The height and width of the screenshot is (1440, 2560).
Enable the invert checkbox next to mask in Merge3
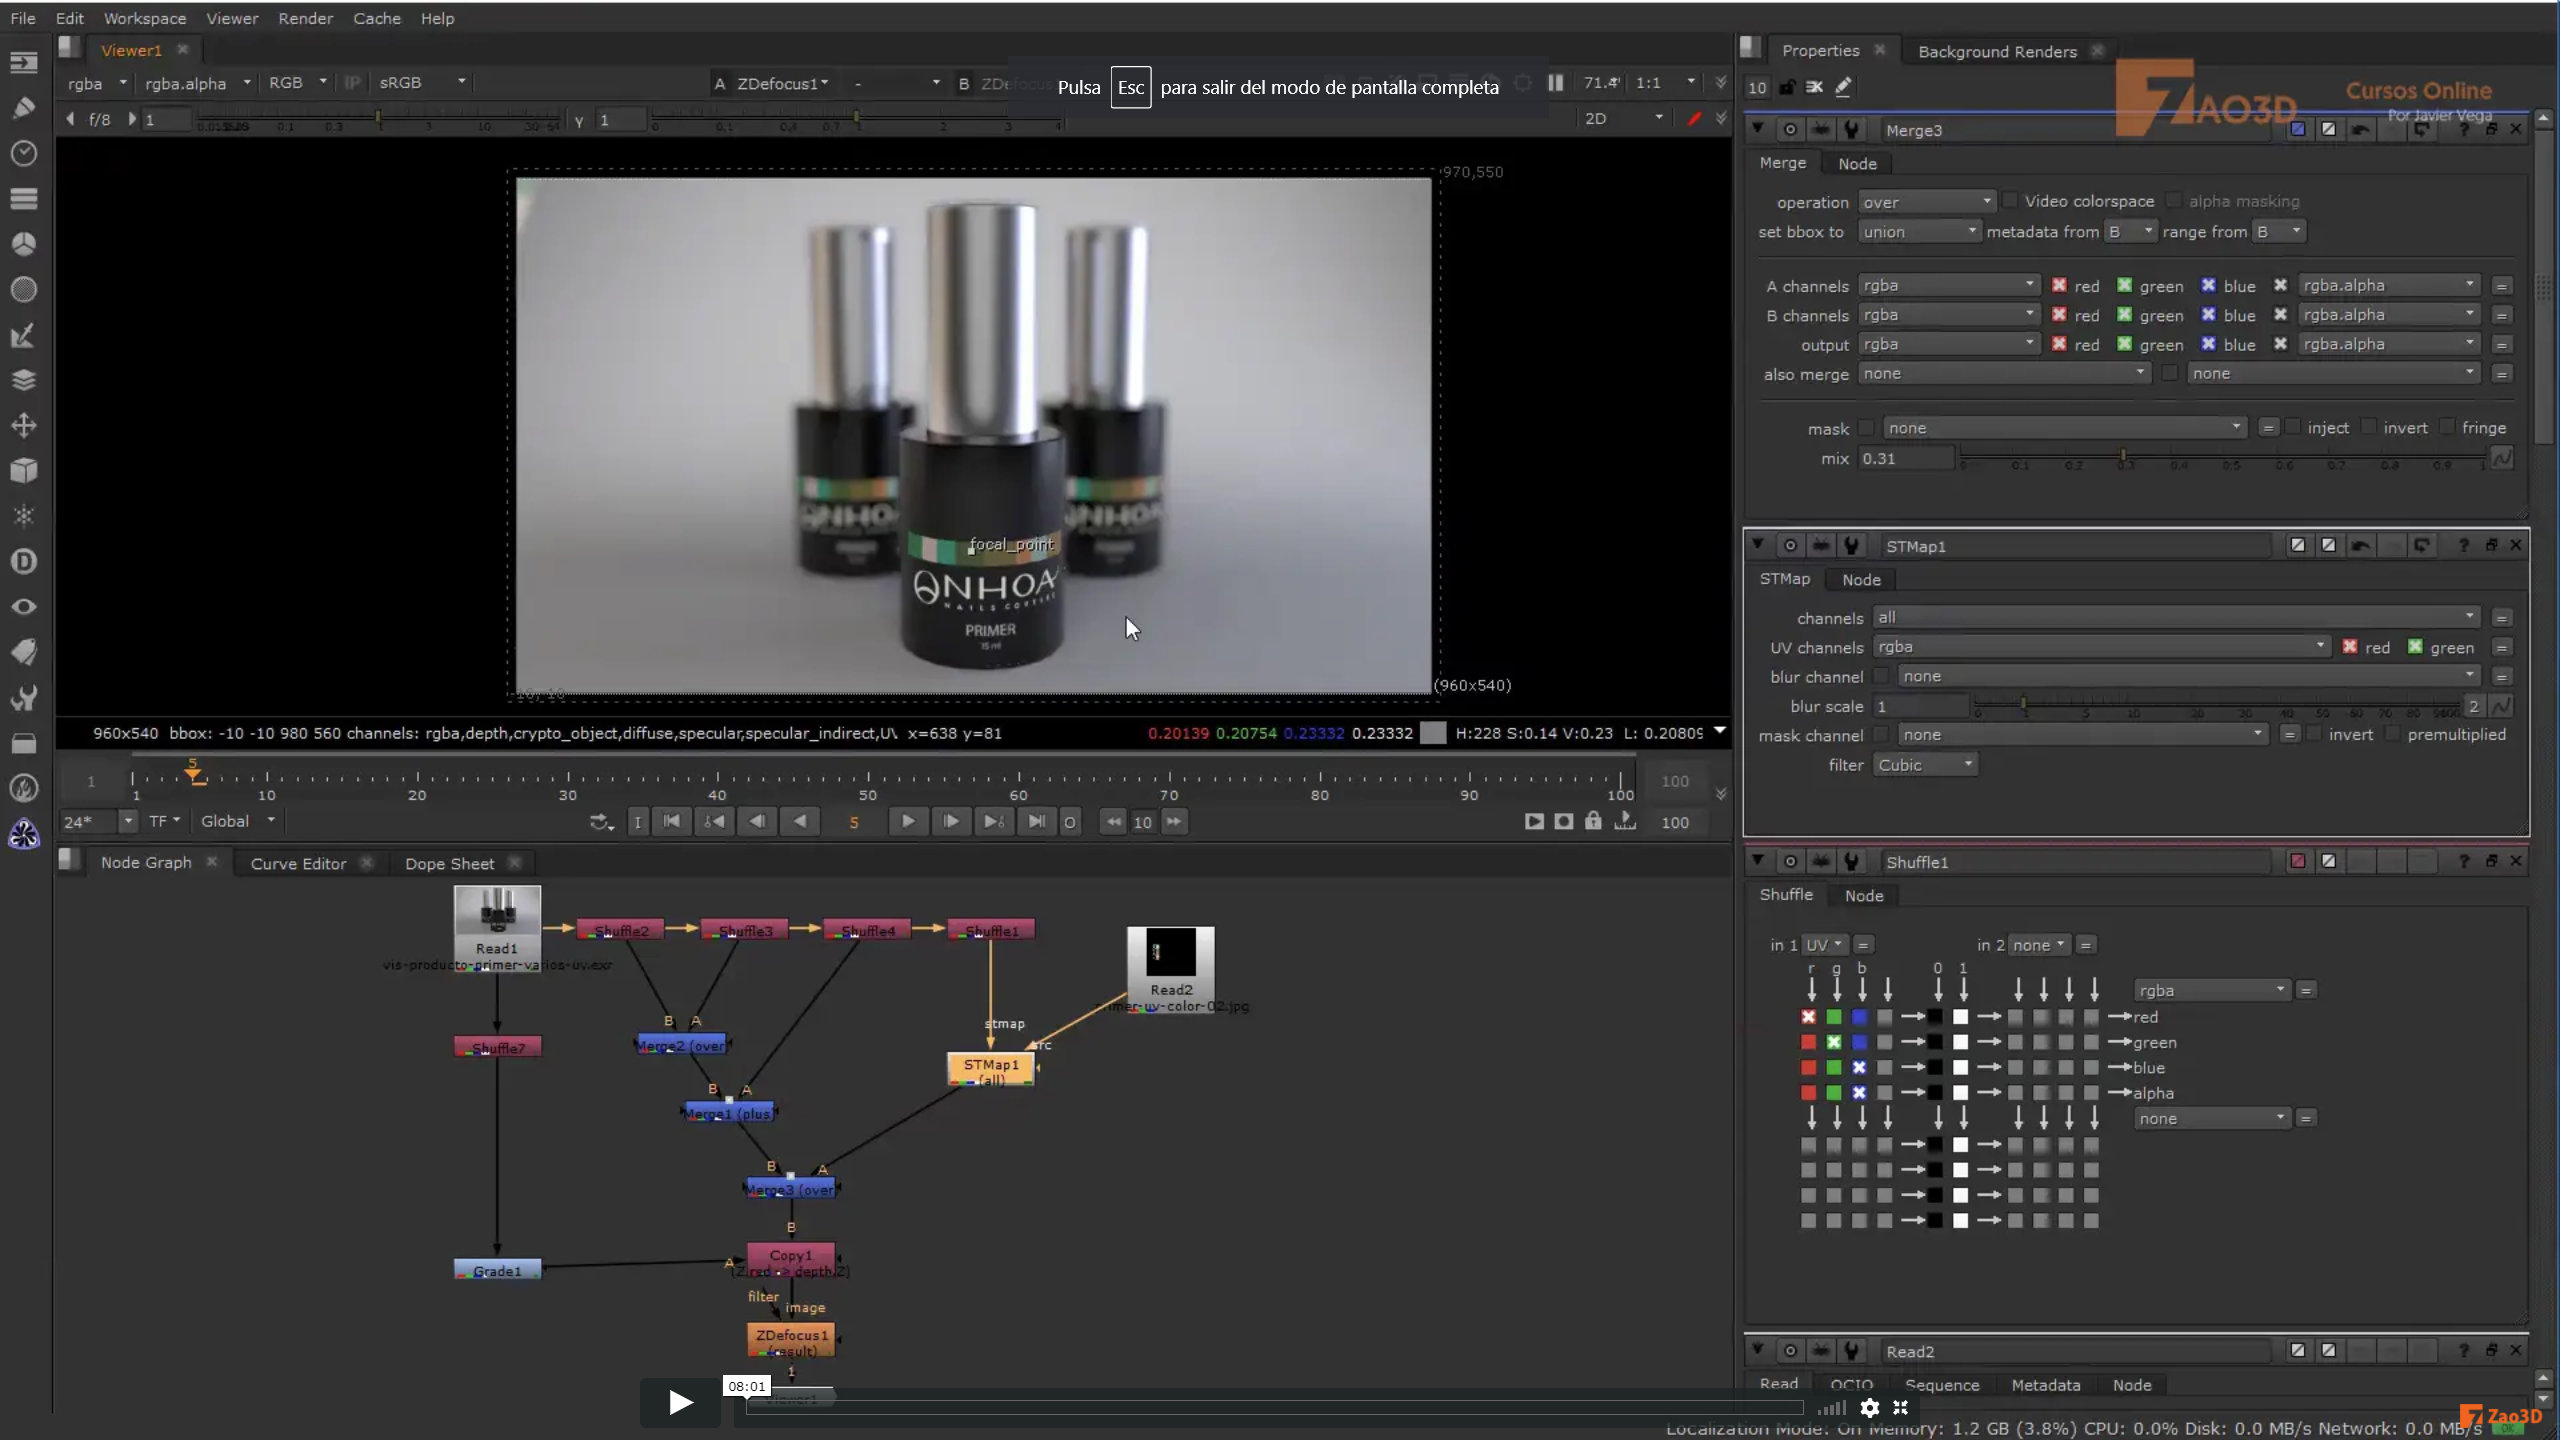(2368, 427)
